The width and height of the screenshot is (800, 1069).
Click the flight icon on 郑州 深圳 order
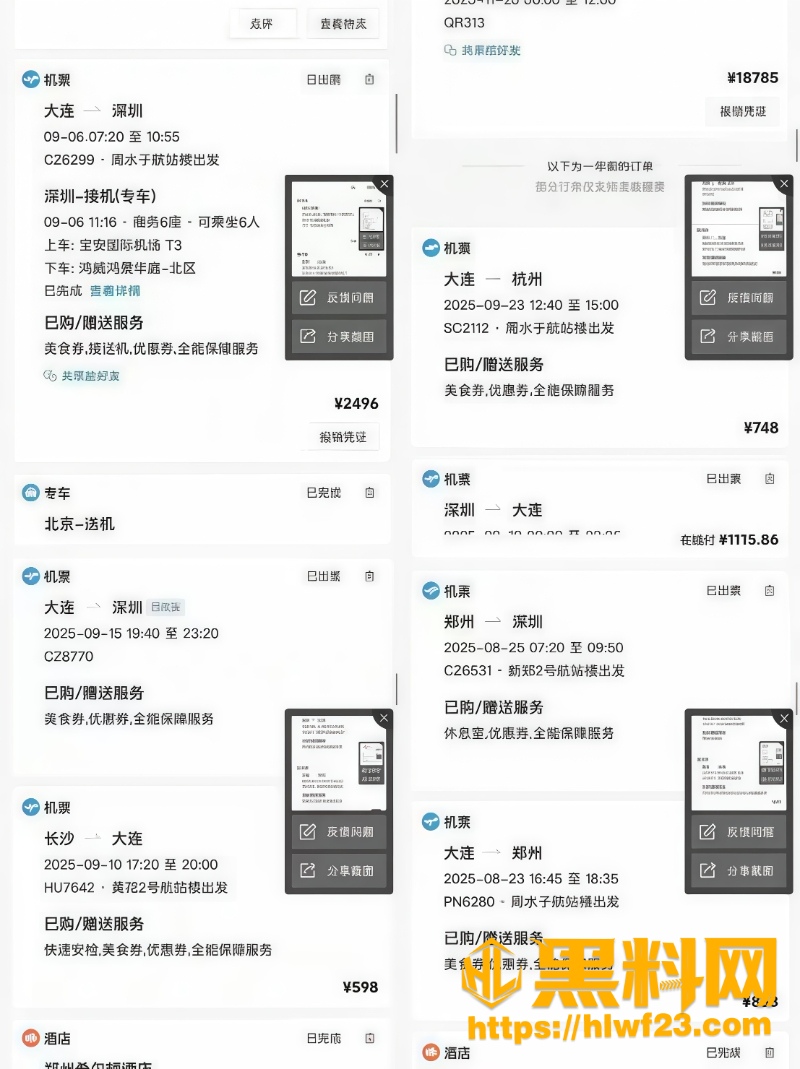point(430,590)
